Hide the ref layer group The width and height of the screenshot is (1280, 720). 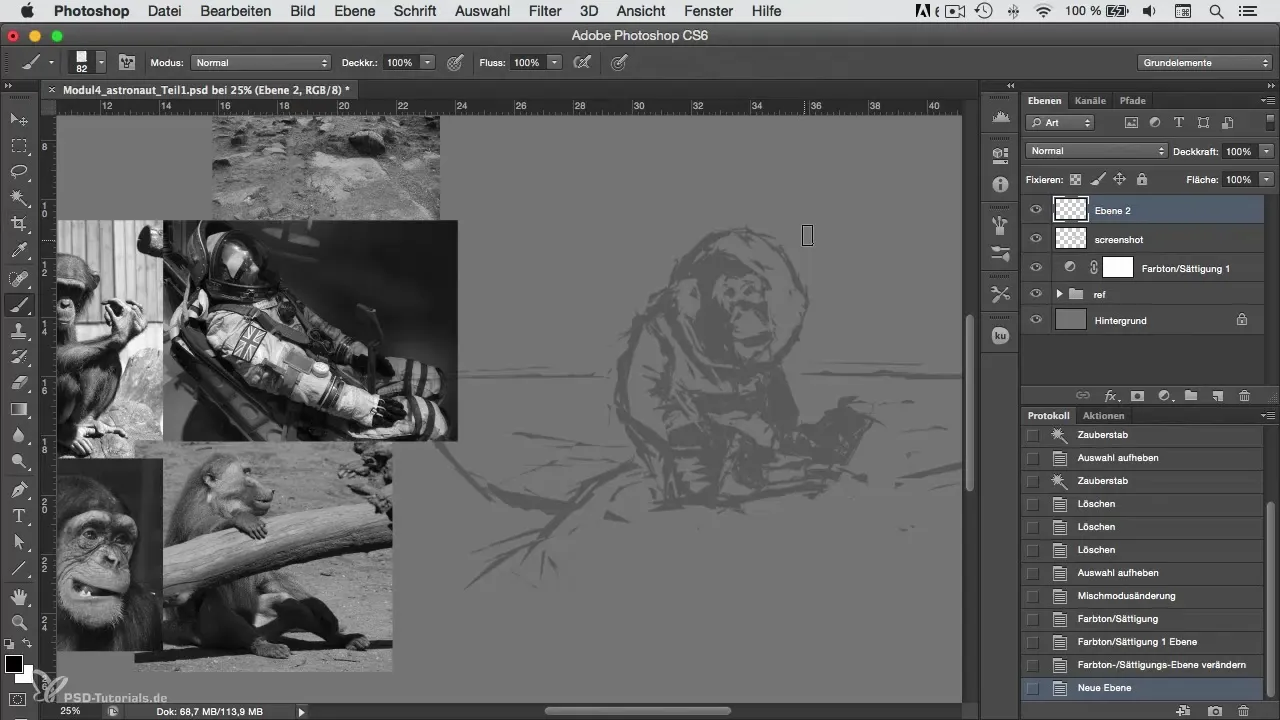(x=1036, y=294)
